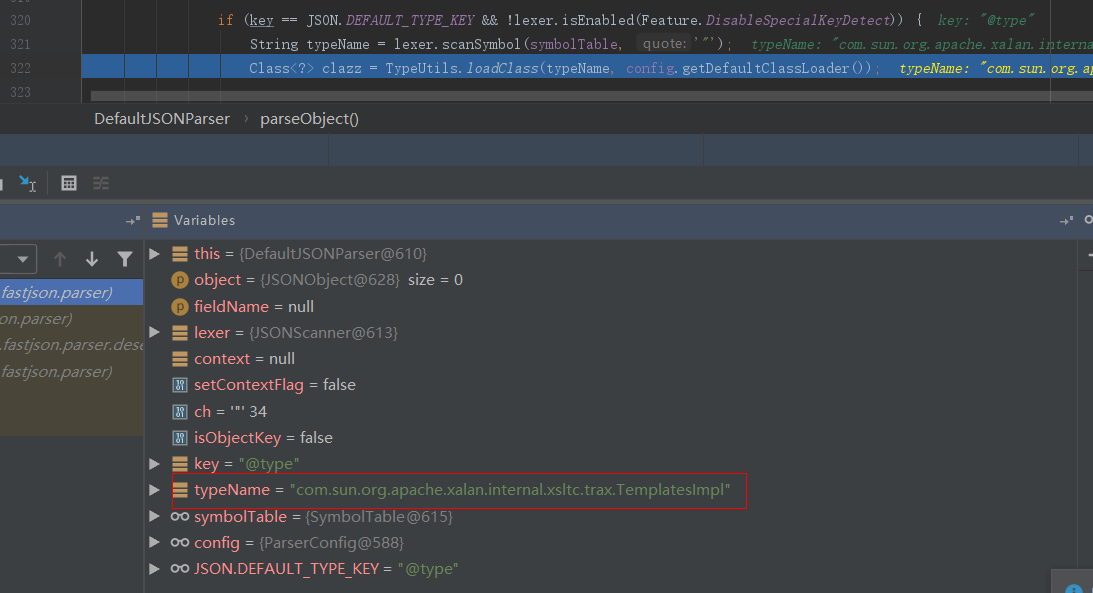
Task: Click DefaultJSONParser in the breadcrumb bar
Action: [161, 119]
